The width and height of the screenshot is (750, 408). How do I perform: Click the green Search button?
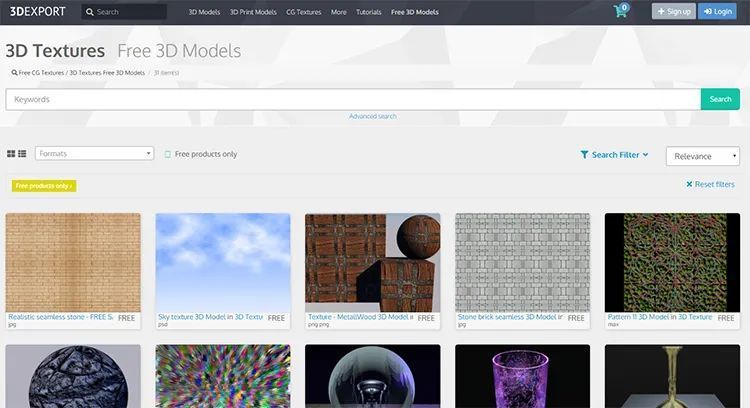[x=720, y=99]
